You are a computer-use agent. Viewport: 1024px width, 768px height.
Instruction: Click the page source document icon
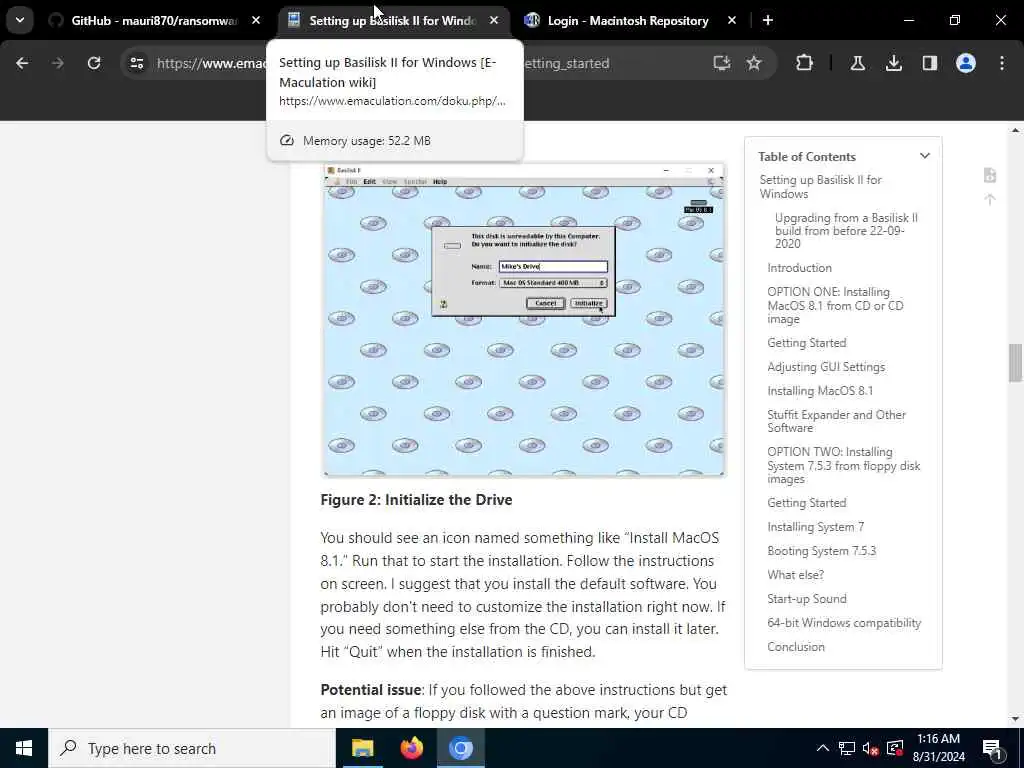990,175
